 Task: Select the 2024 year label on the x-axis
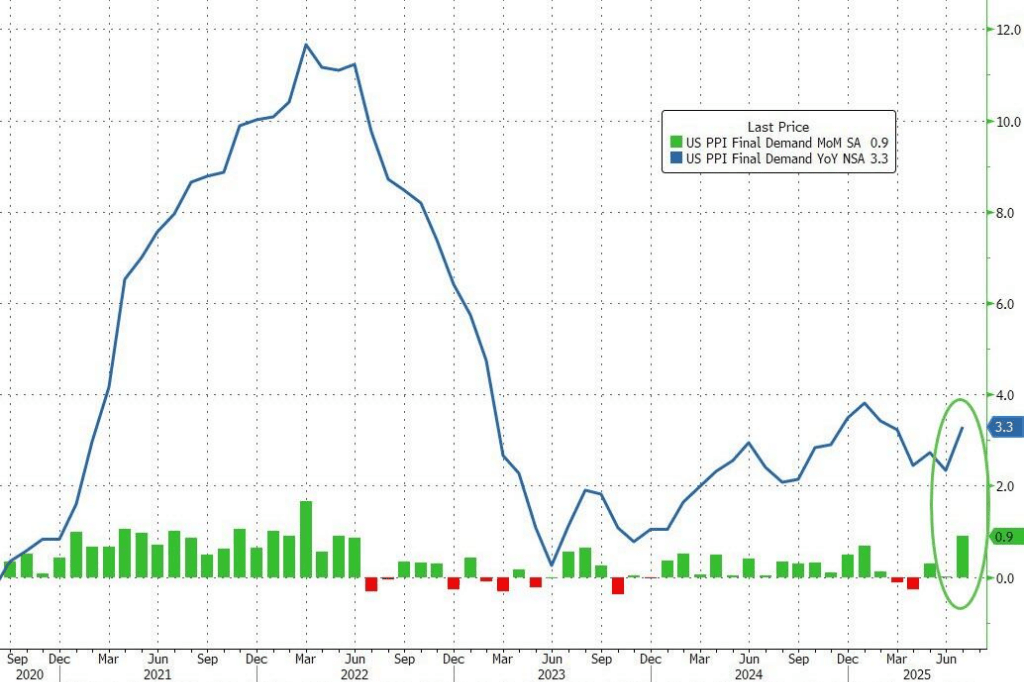(x=749, y=675)
